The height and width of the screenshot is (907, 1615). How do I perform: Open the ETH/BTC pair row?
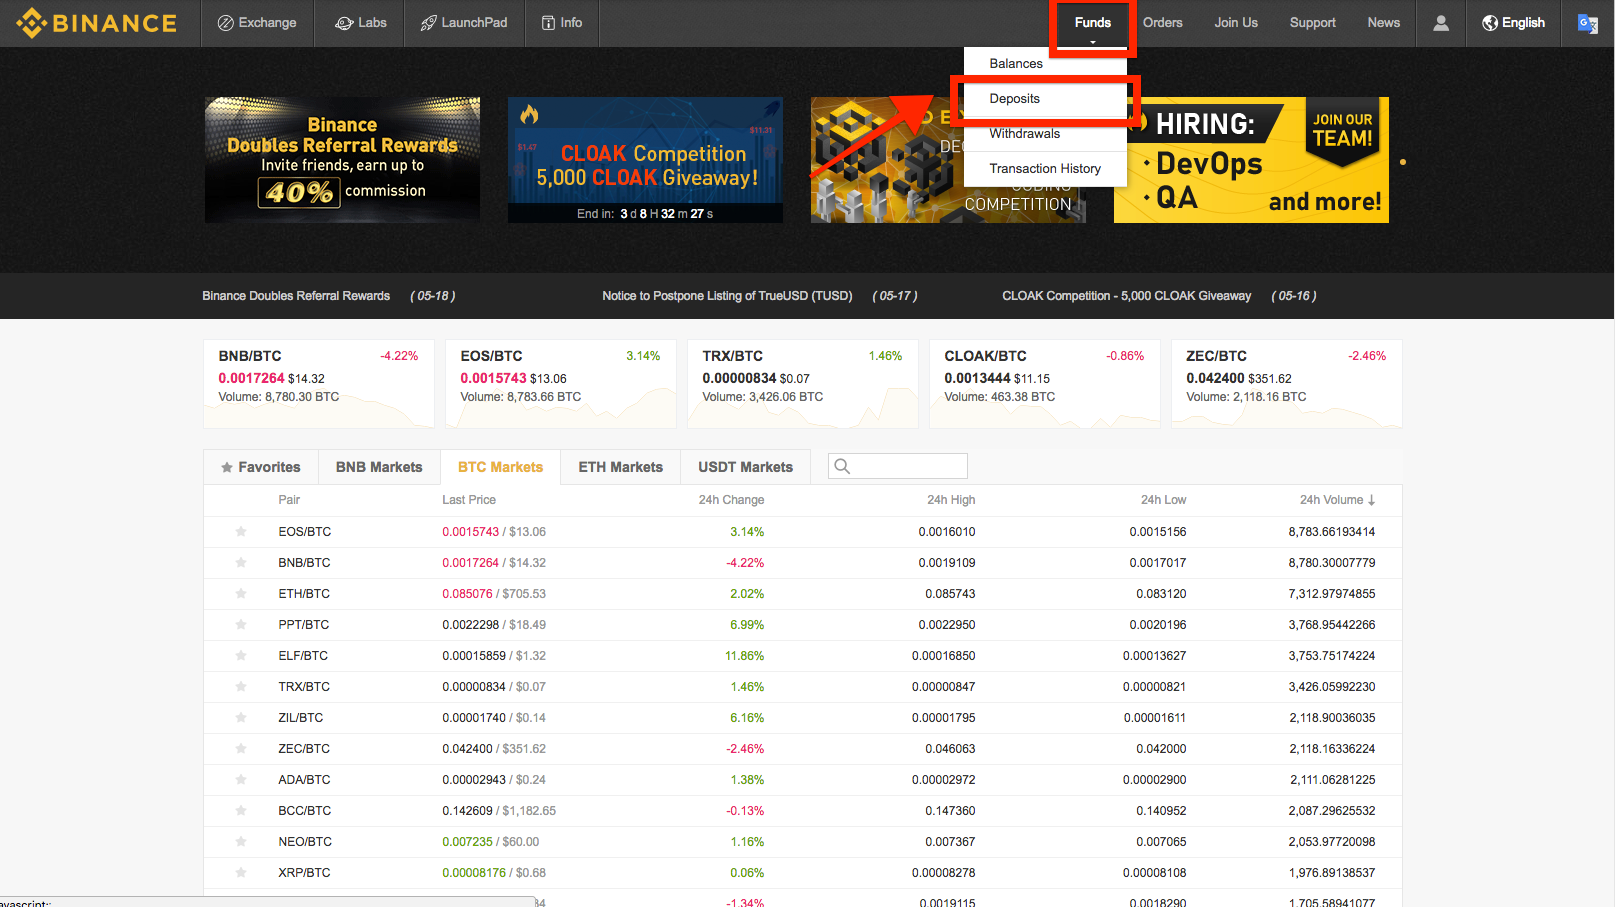point(803,594)
